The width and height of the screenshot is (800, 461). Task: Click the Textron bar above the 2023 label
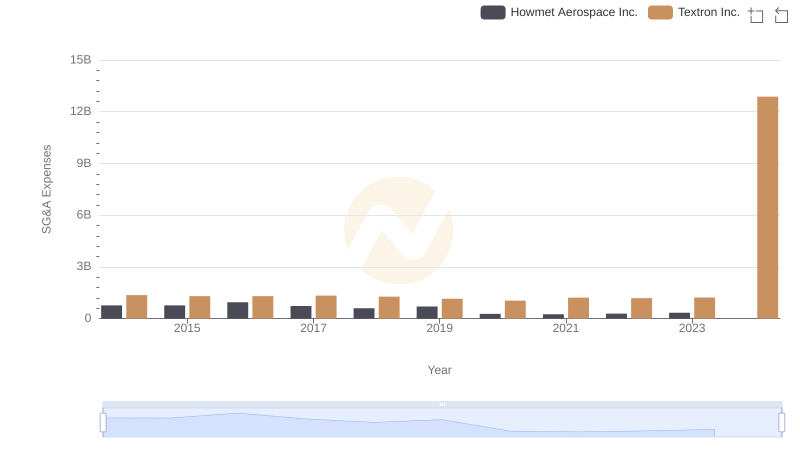704,308
